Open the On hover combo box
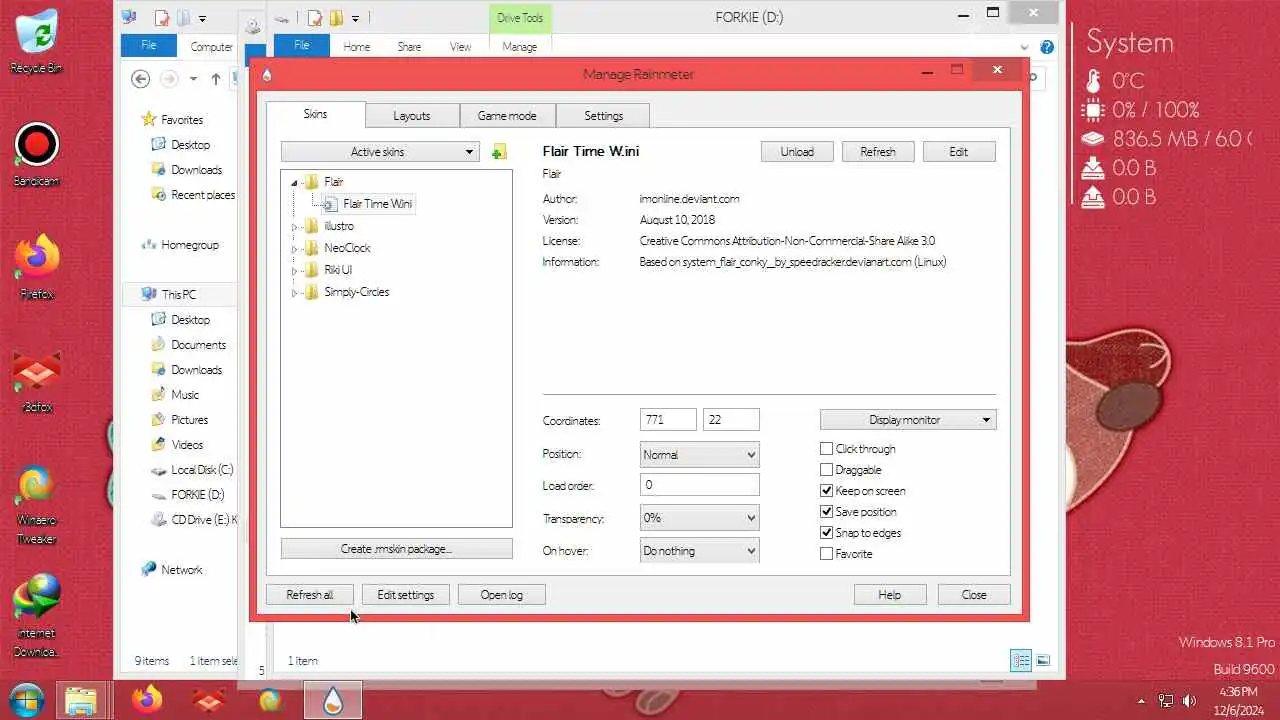 tap(699, 551)
